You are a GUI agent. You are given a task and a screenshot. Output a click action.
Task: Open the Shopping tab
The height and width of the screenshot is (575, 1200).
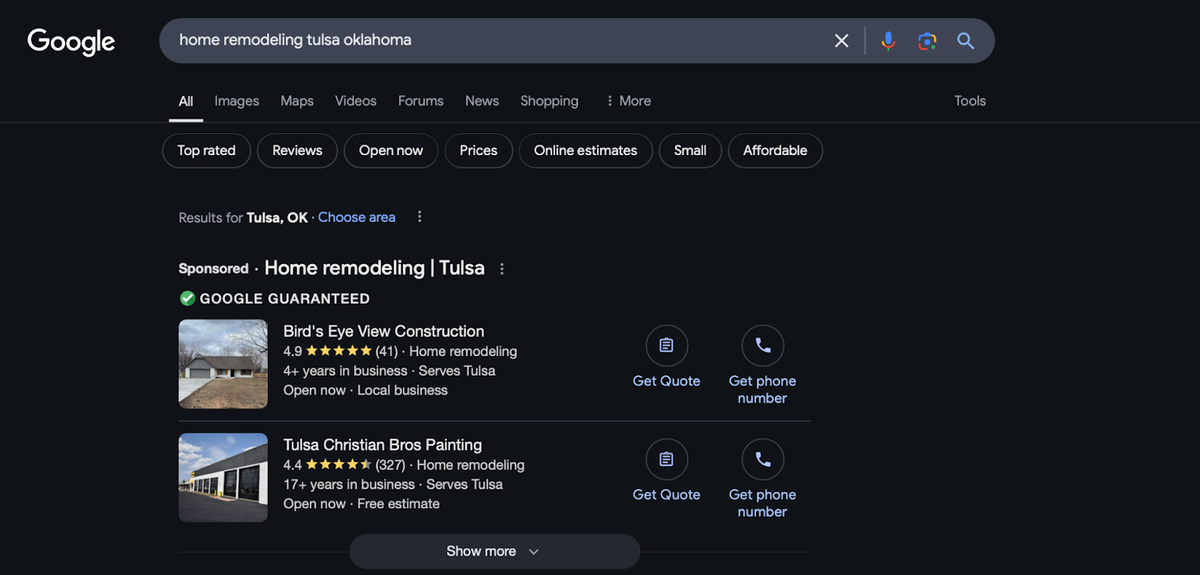tap(549, 101)
